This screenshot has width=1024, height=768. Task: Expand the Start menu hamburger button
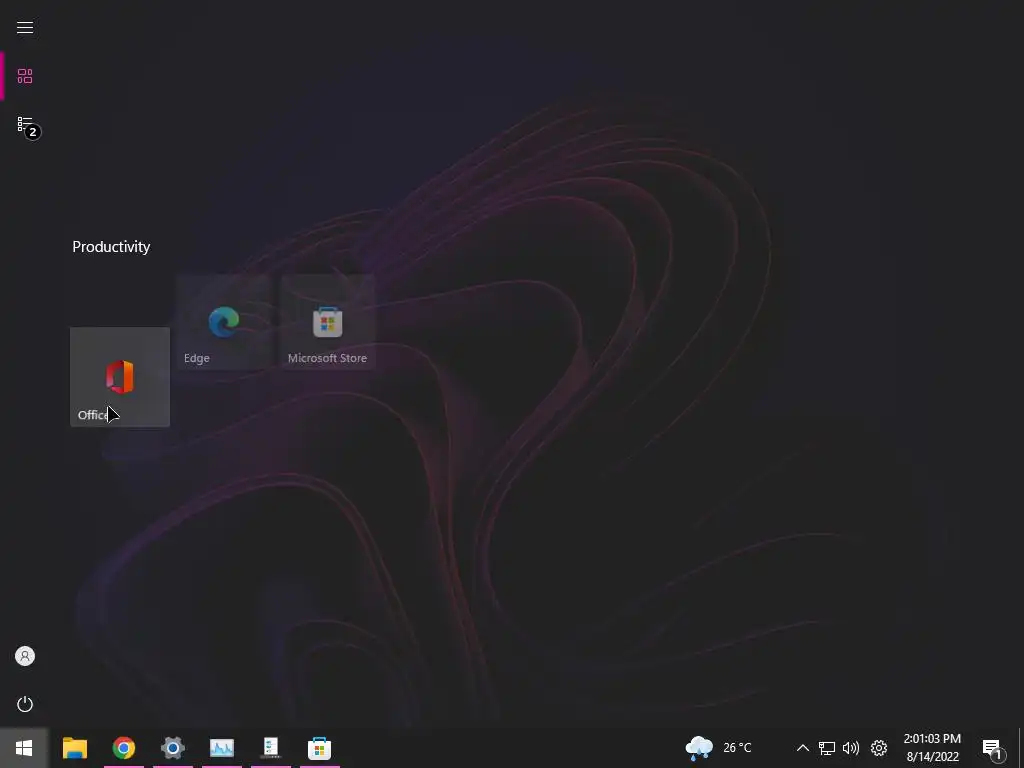pyautogui.click(x=25, y=27)
